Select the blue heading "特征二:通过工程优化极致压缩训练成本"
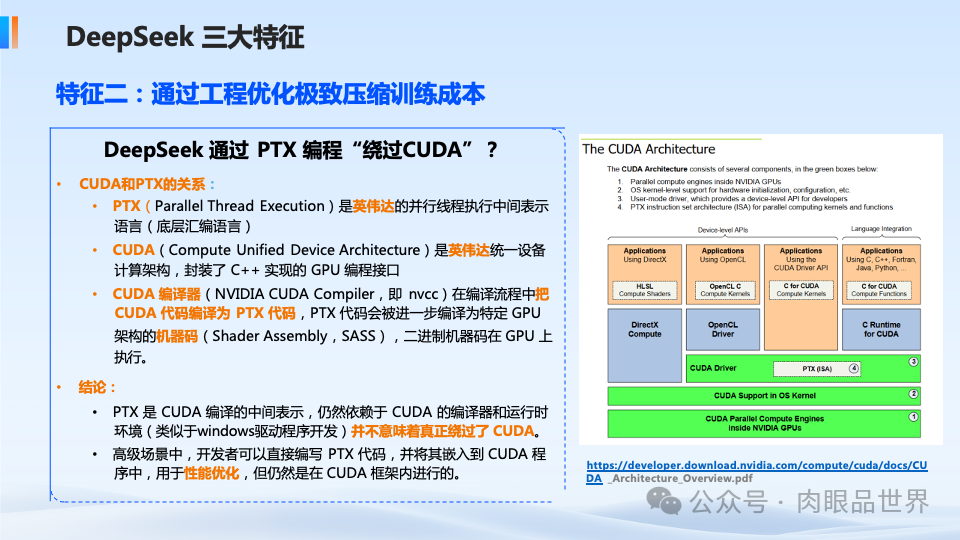 click(270, 94)
